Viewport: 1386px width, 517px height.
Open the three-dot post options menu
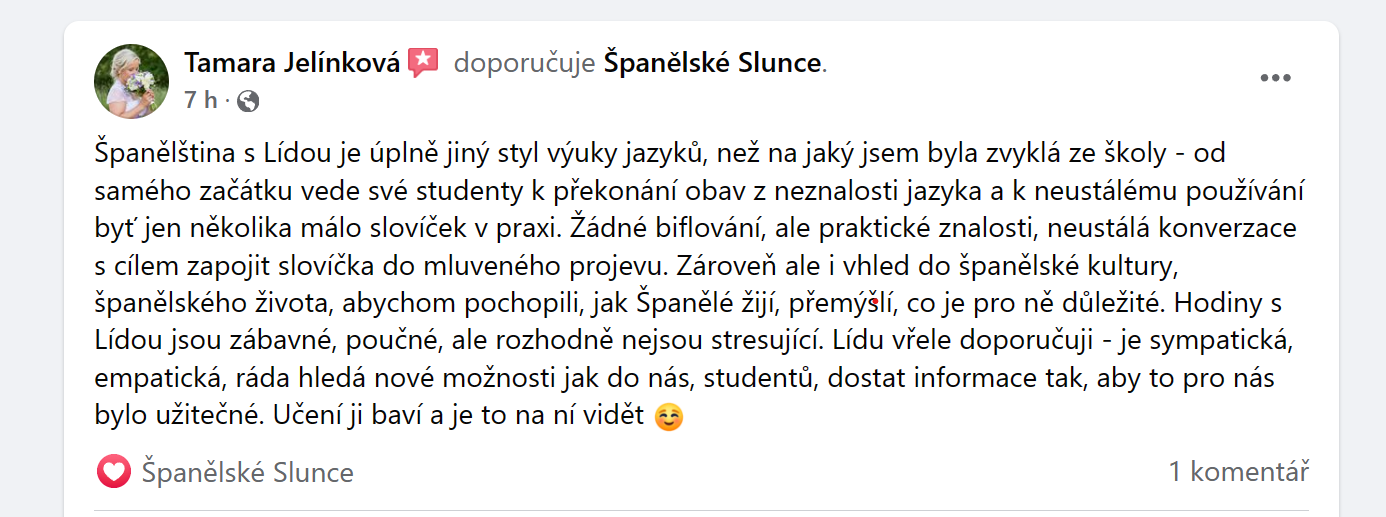coord(1275,79)
